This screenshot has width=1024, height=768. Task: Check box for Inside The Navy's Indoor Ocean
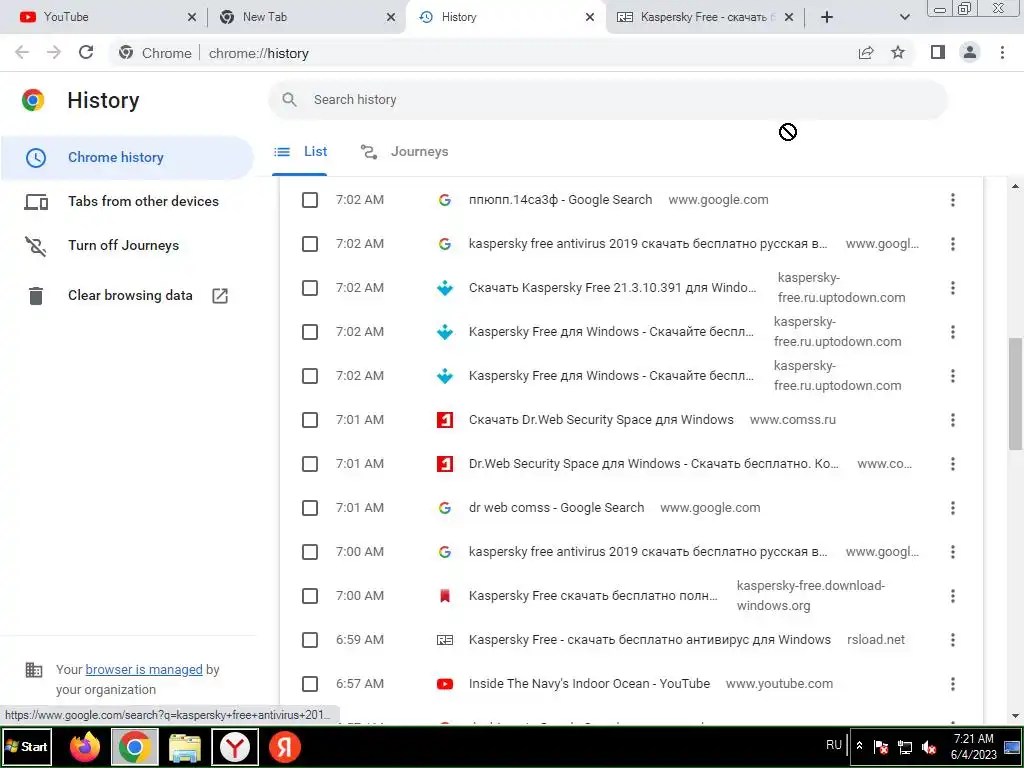(x=310, y=684)
